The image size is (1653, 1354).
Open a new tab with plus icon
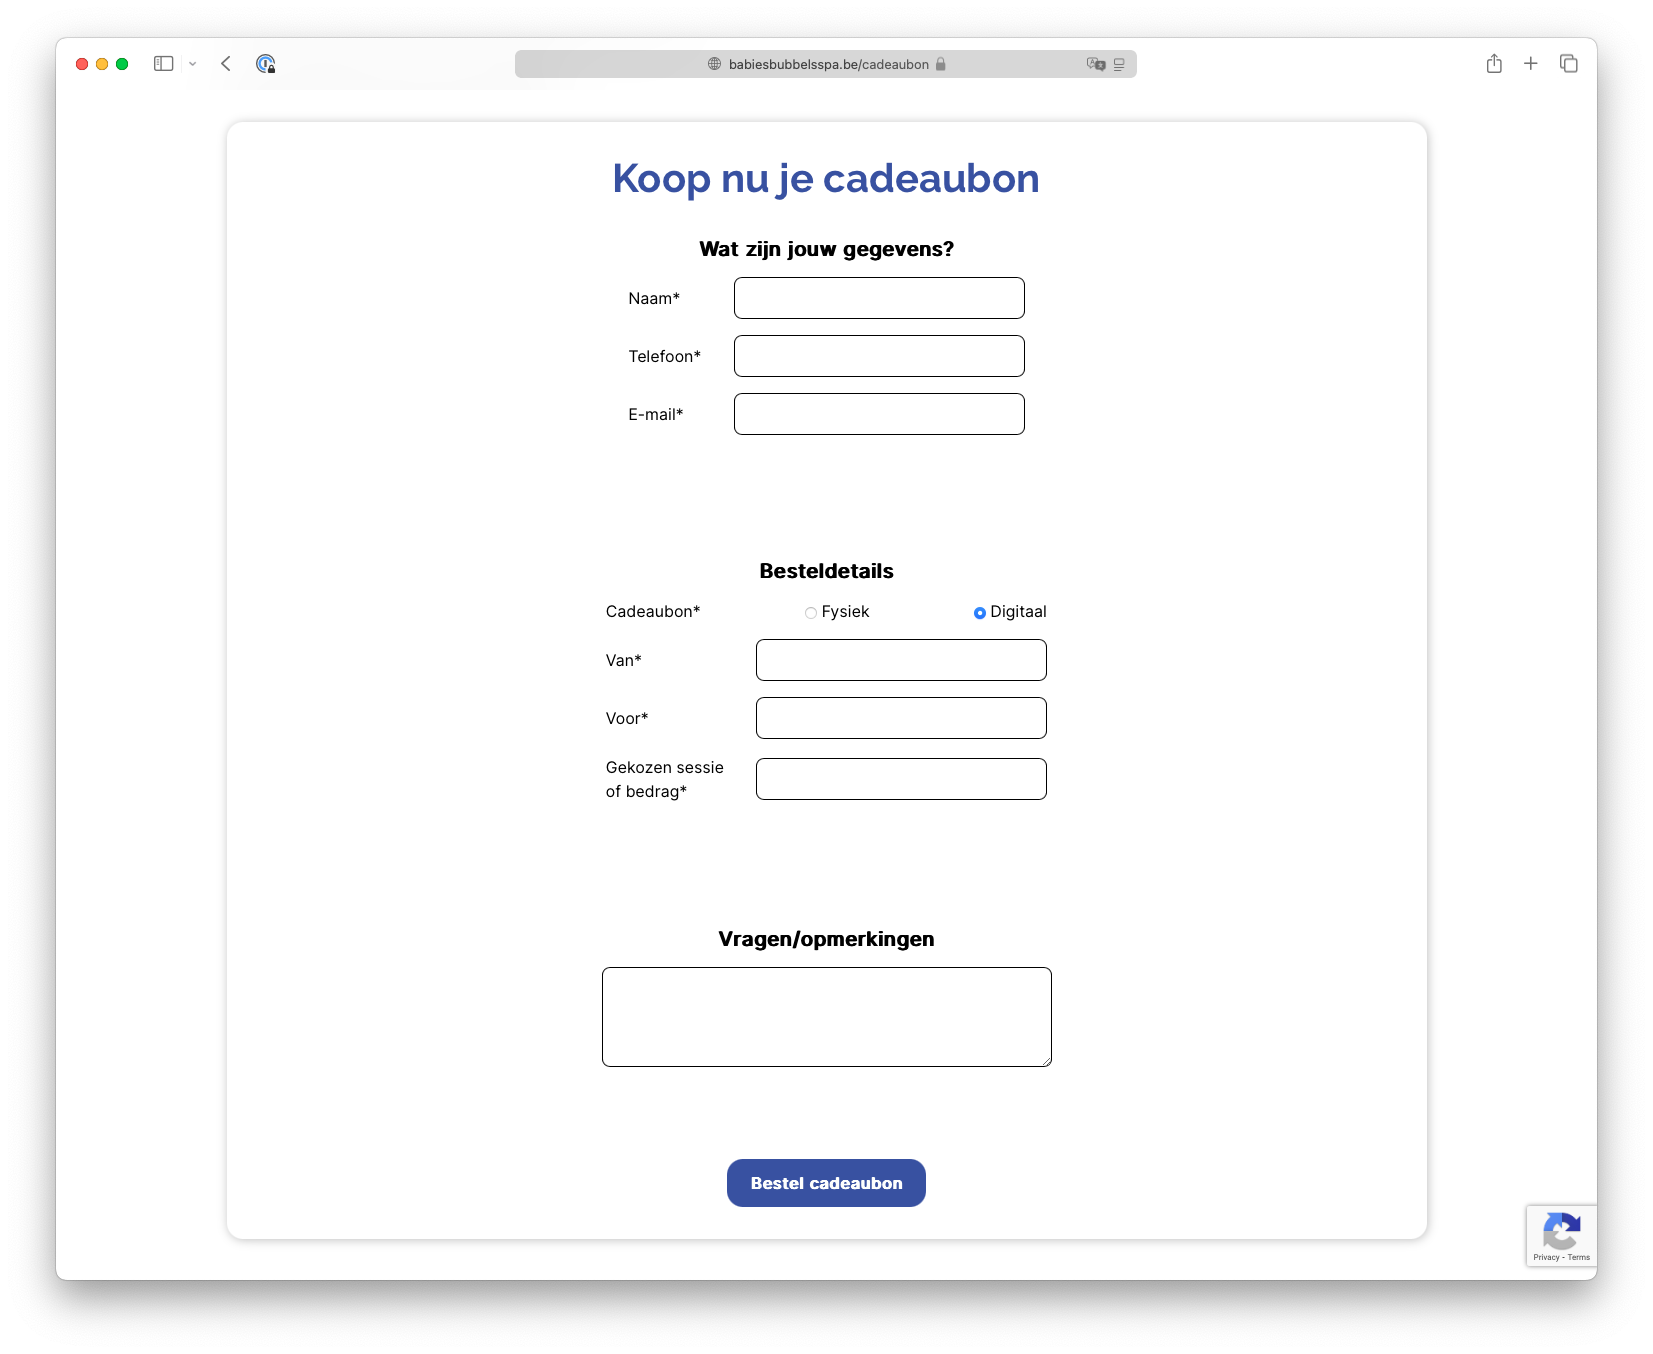click(x=1530, y=64)
